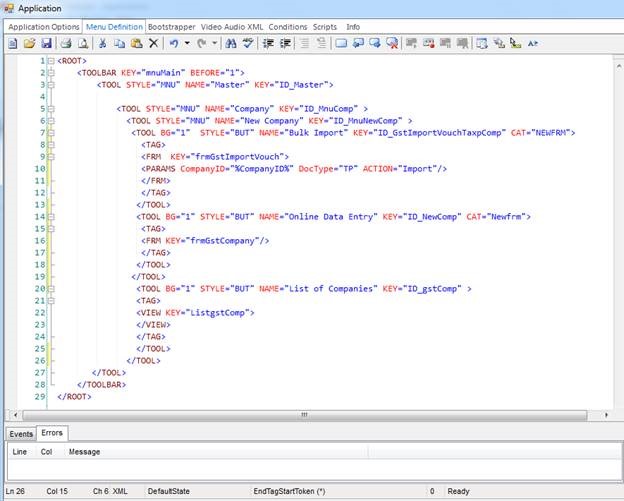Click the Decrease Indent icon
The width and height of the screenshot is (624, 501).
point(285,43)
